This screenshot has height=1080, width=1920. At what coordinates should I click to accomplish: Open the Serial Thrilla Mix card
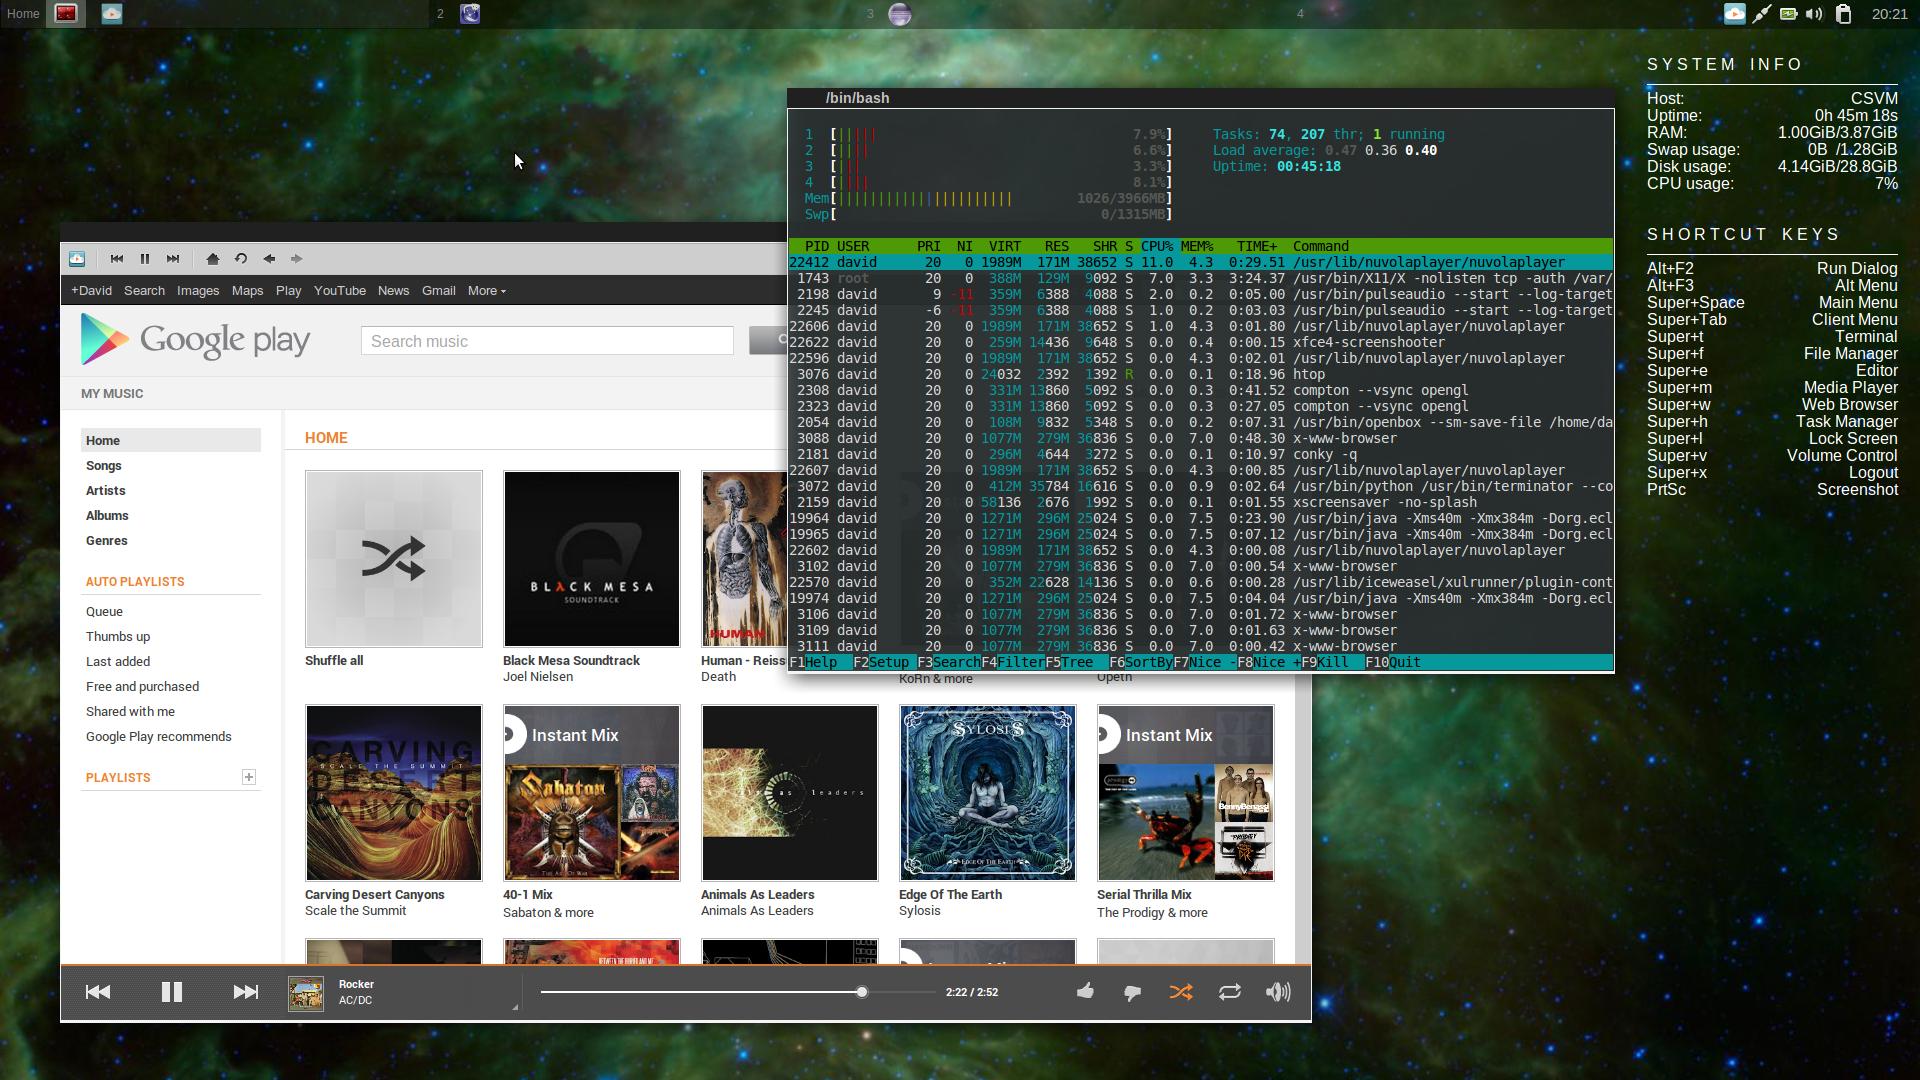click(1186, 793)
